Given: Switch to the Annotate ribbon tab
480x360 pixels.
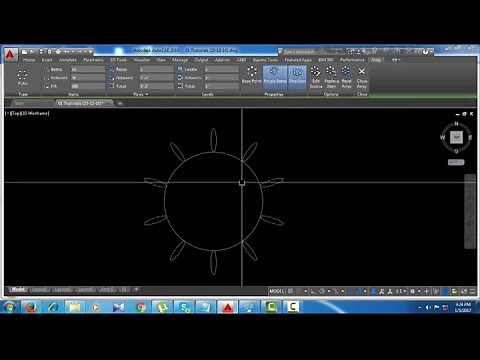Looking at the screenshot, I should (x=68, y=60).
